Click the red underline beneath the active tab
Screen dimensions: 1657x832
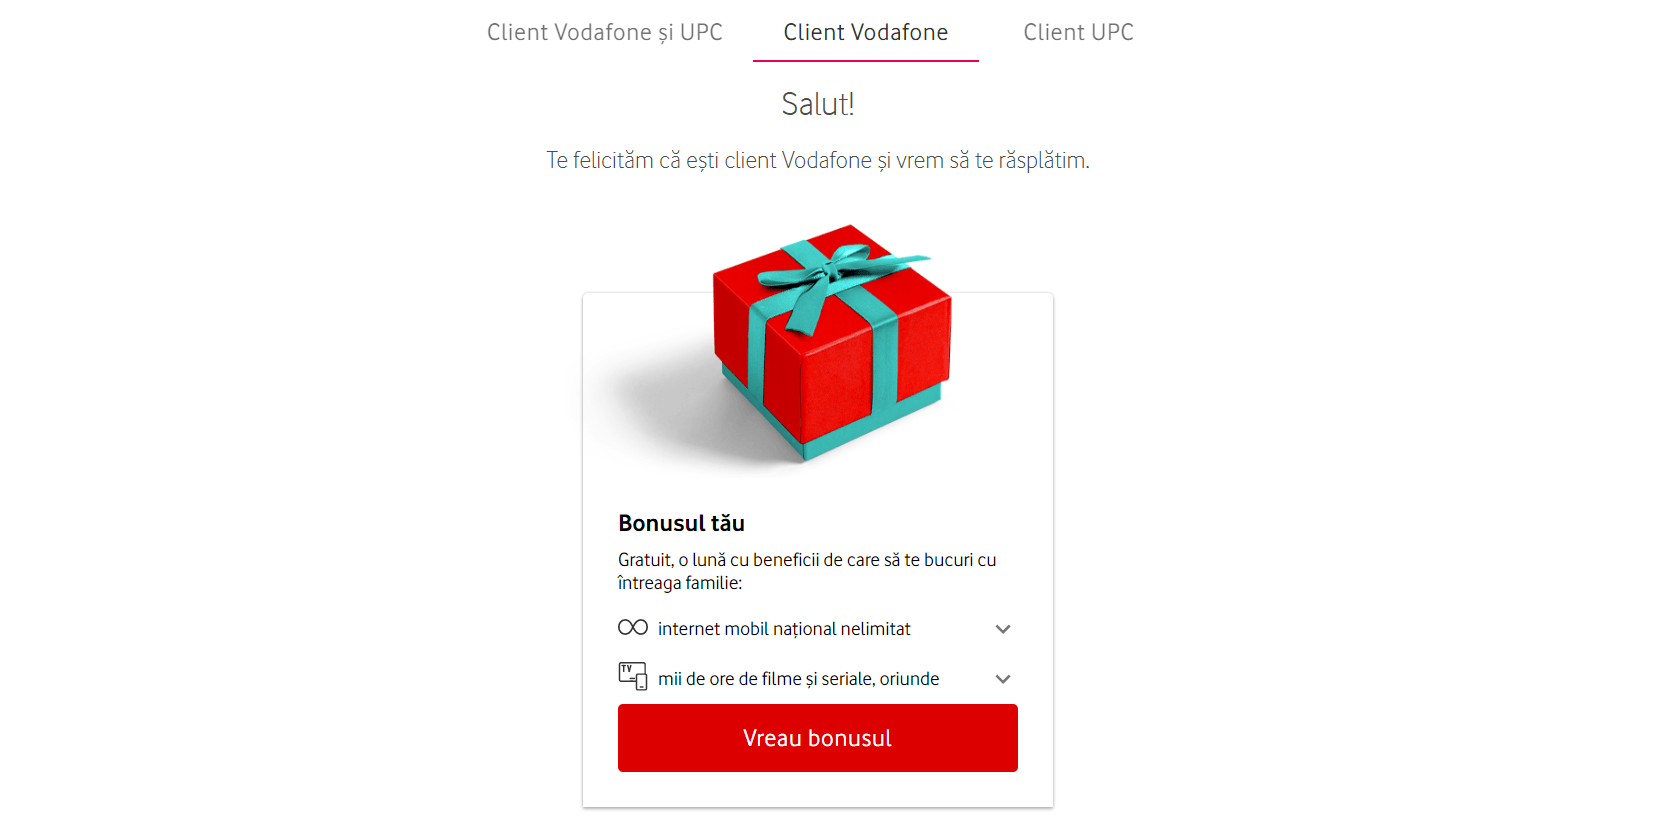tap(865, 61)
